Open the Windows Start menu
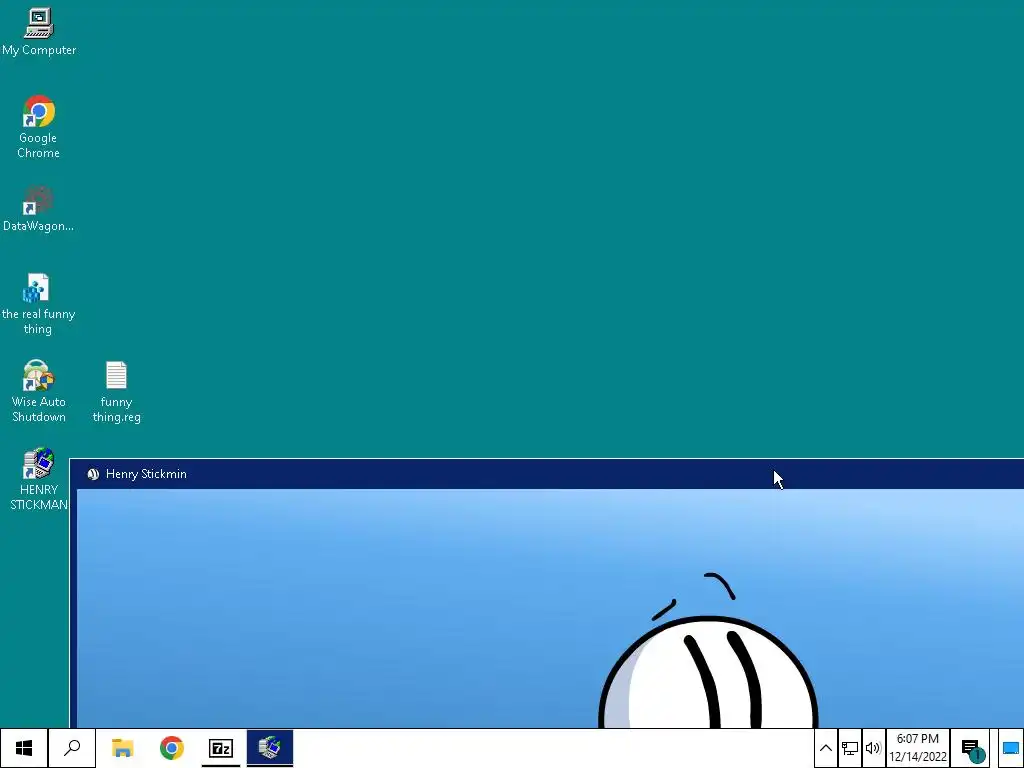The height and width of the screenshot is (768, 1024). [24, 748]
